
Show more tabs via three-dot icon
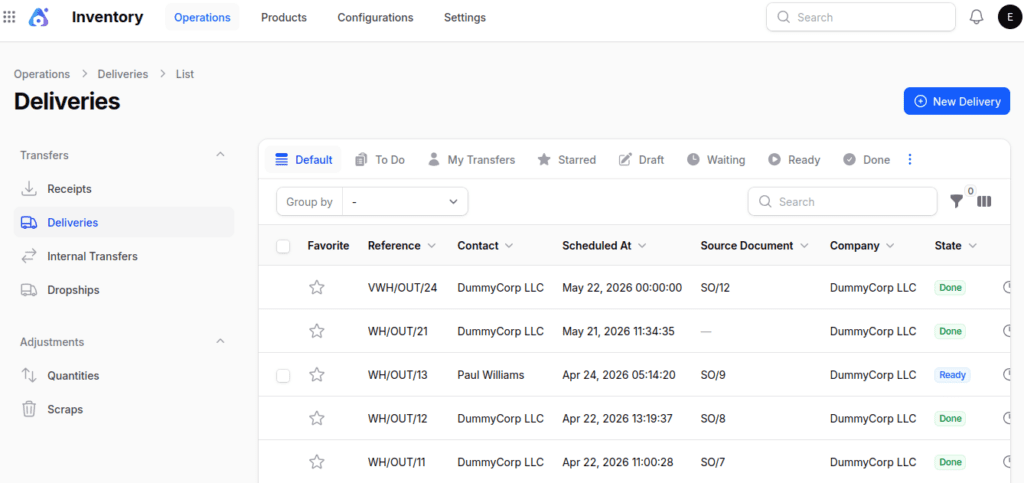910,159
